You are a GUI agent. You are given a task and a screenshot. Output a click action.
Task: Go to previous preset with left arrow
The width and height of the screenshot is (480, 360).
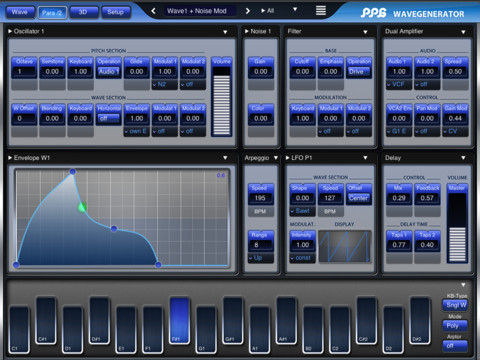tap(153, 11)
